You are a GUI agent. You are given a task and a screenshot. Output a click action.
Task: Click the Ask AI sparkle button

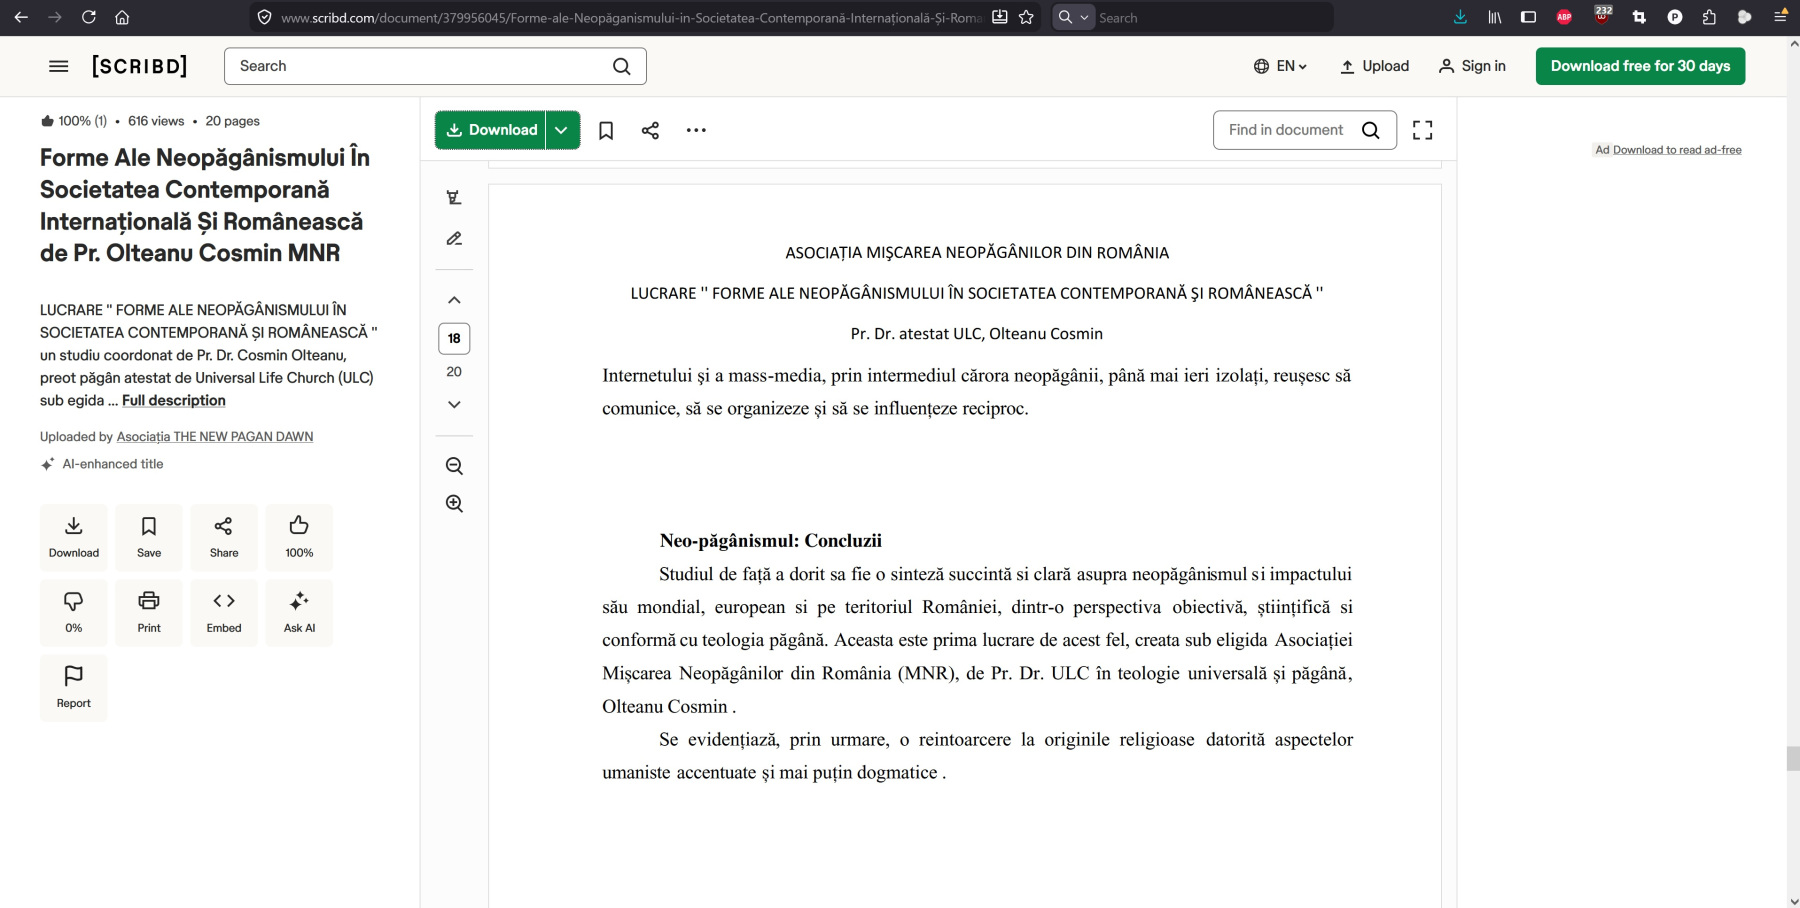[299, 612]
